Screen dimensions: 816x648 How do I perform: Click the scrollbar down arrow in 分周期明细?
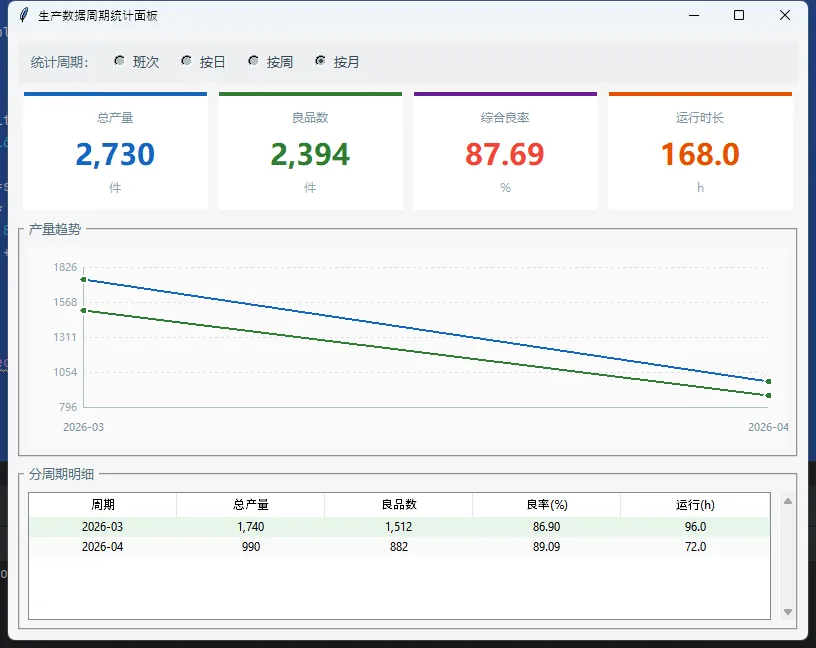(x=788, y=612)
